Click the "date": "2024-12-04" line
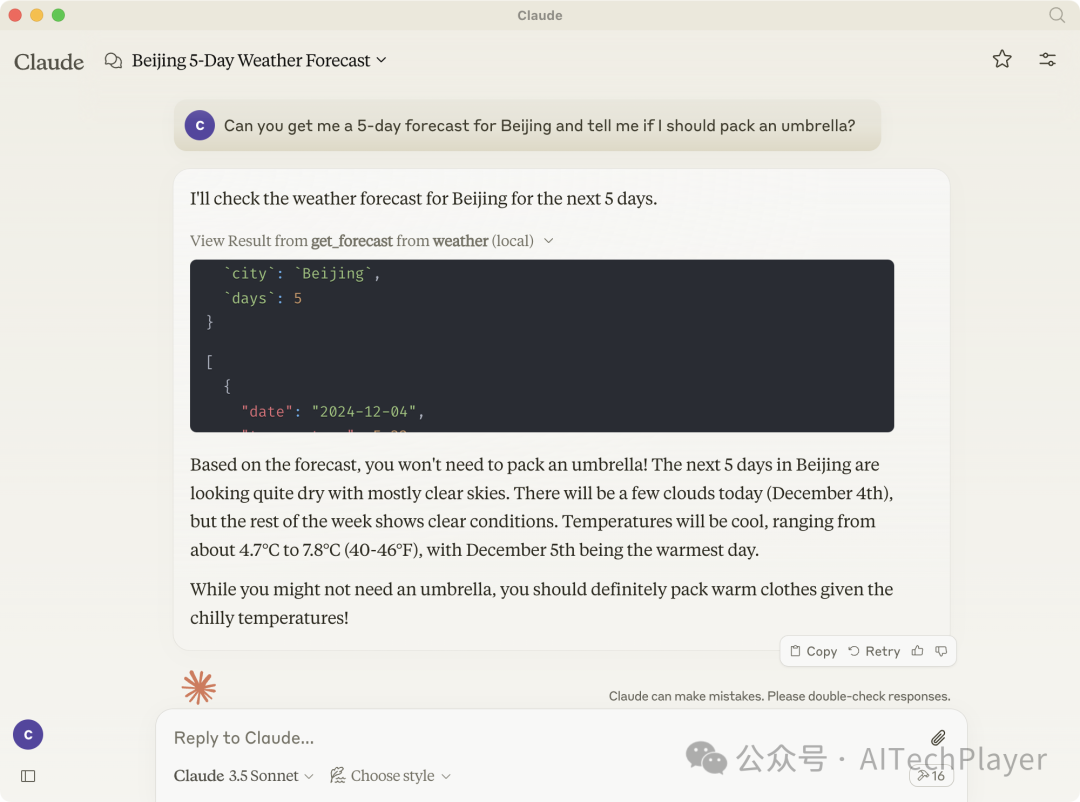This screenshot has height=802, width=1080. 332,411
